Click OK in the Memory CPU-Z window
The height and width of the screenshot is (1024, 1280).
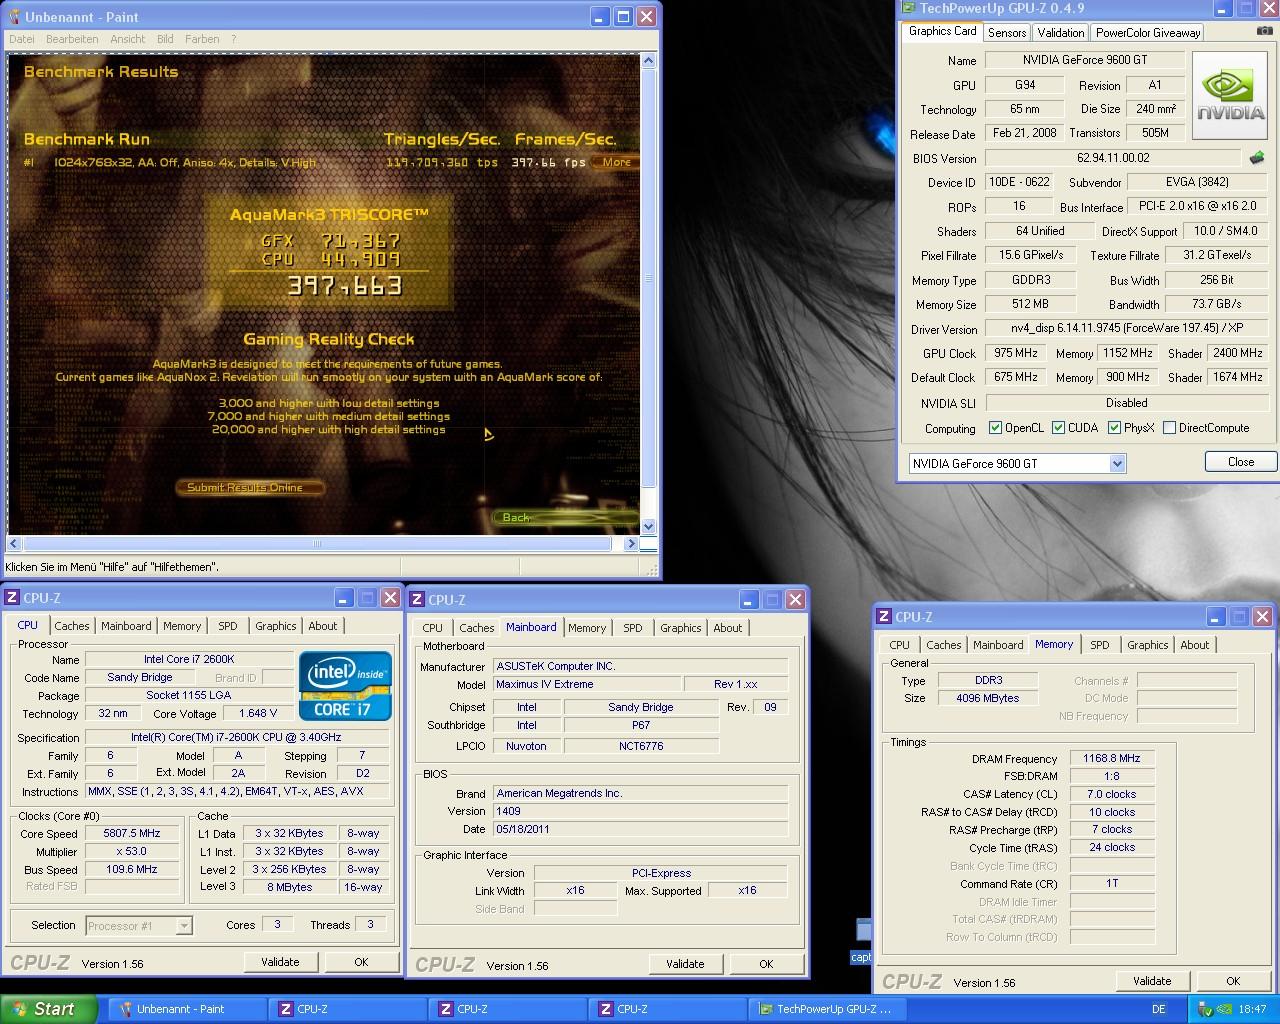(x=1233, y=981)
